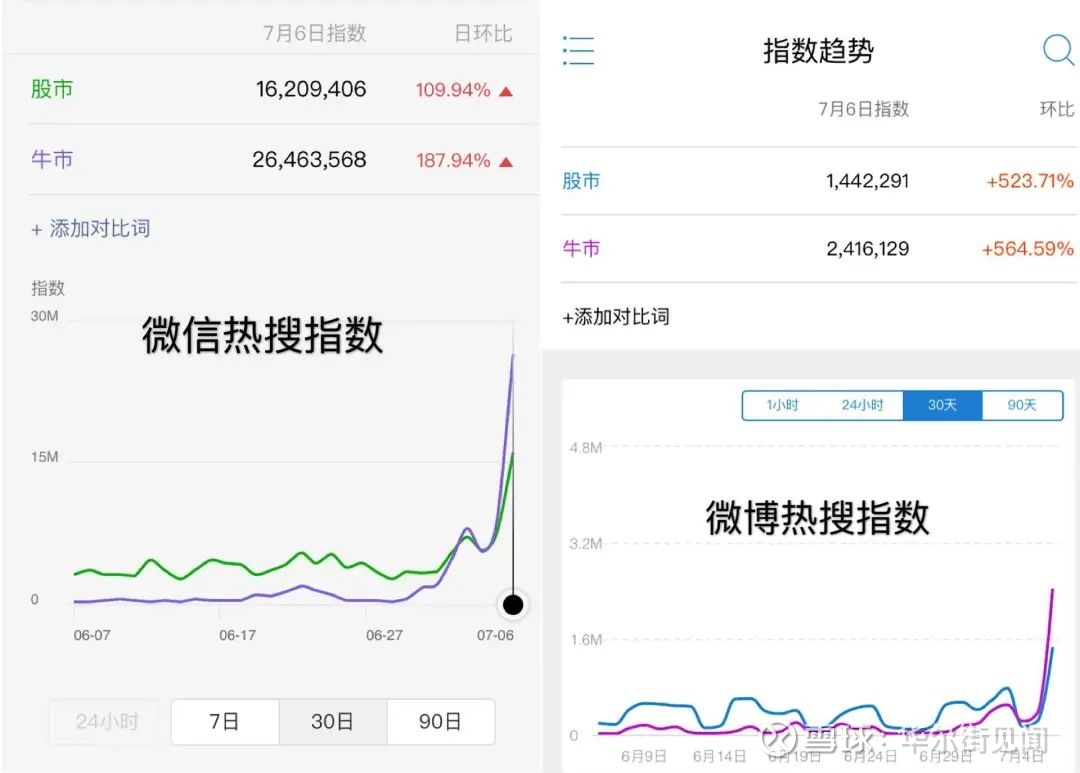This screenshot has width=1080, height=773.
Task: Click percentage 109.94%
Action: [453, 90]
